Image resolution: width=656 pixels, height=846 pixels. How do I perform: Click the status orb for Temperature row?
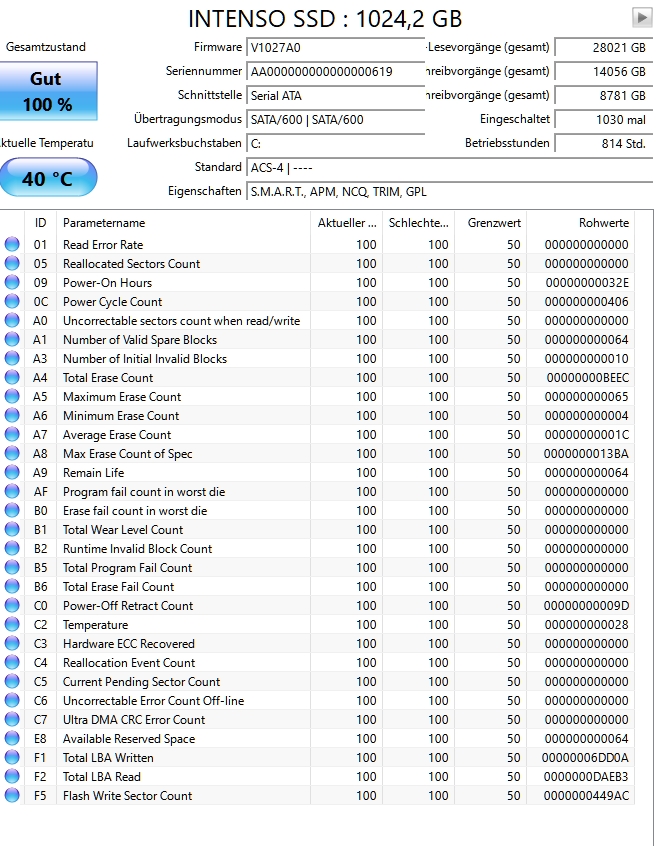(x=12, y=624)
